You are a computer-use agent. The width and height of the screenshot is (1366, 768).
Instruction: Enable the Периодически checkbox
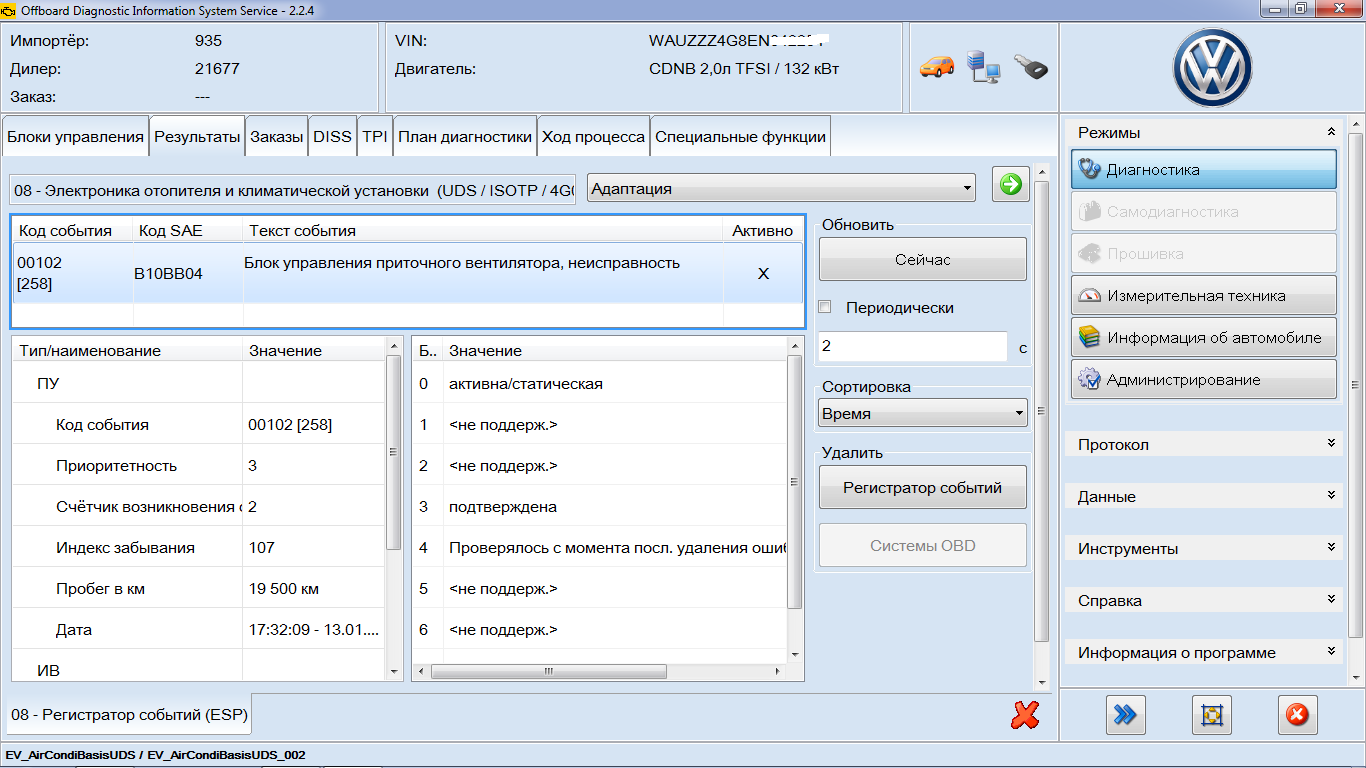tap(825, 307)
